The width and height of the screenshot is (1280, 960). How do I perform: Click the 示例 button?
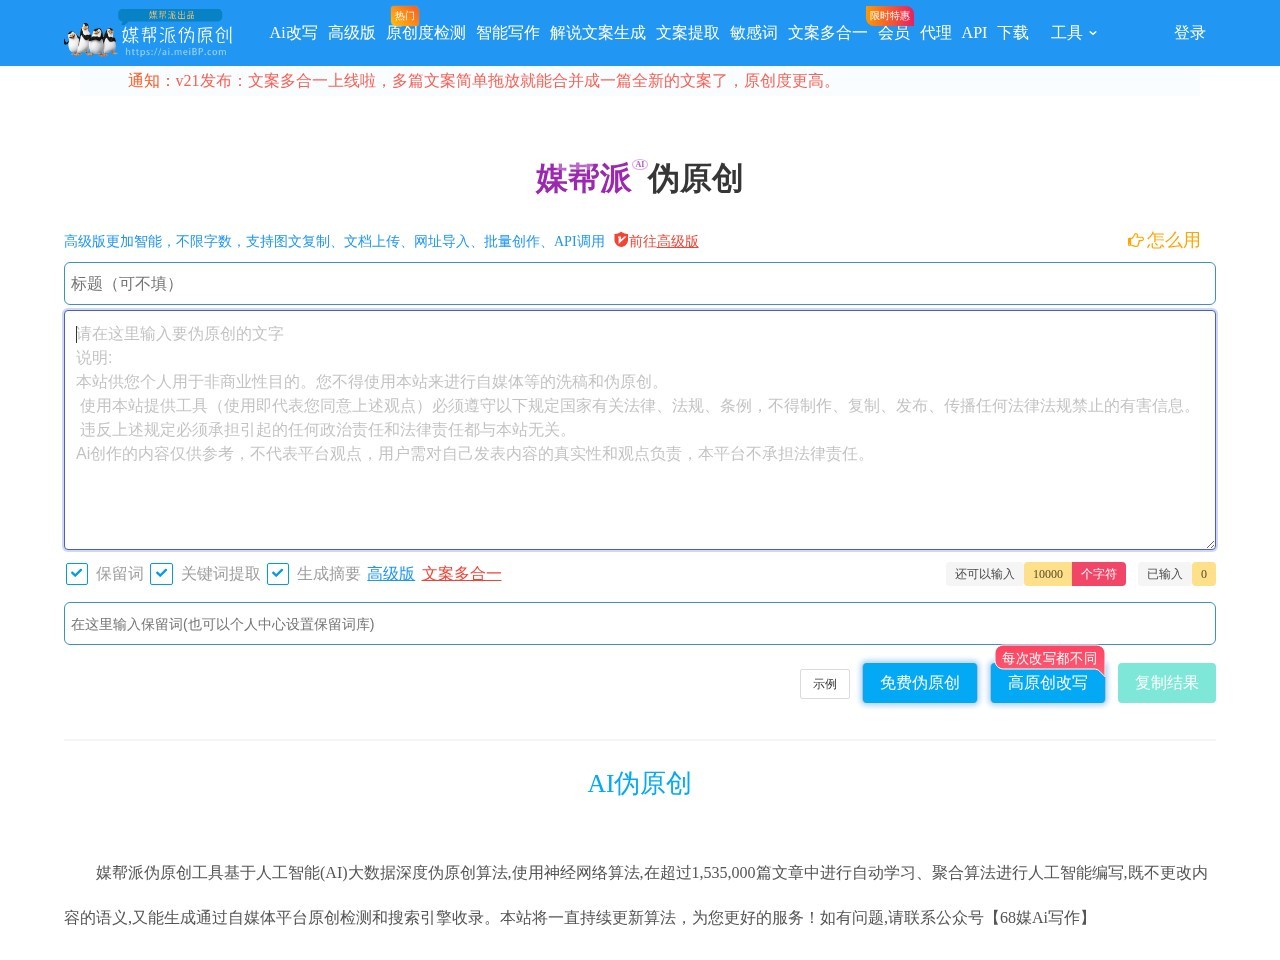(824, 684)
